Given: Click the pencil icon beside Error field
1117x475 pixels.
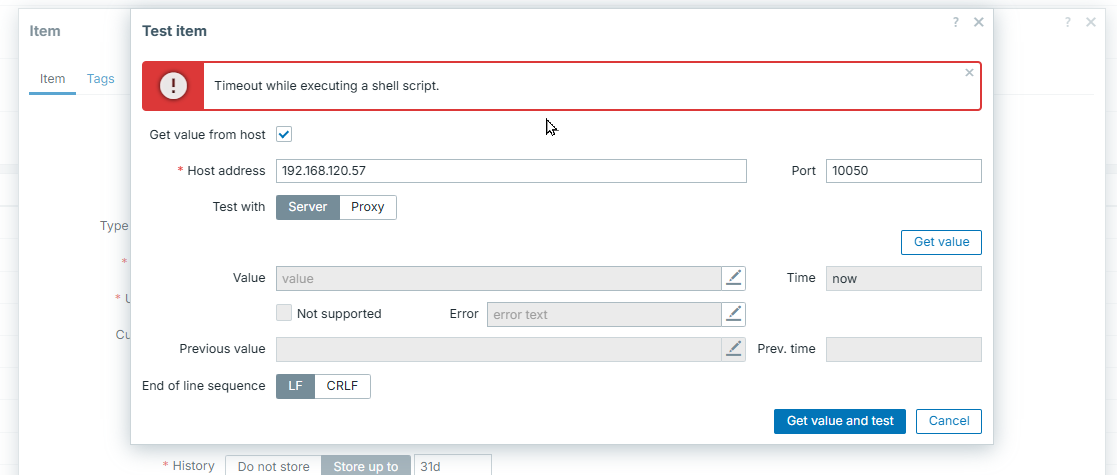Looking at the screenshot, I should [734, 314].
